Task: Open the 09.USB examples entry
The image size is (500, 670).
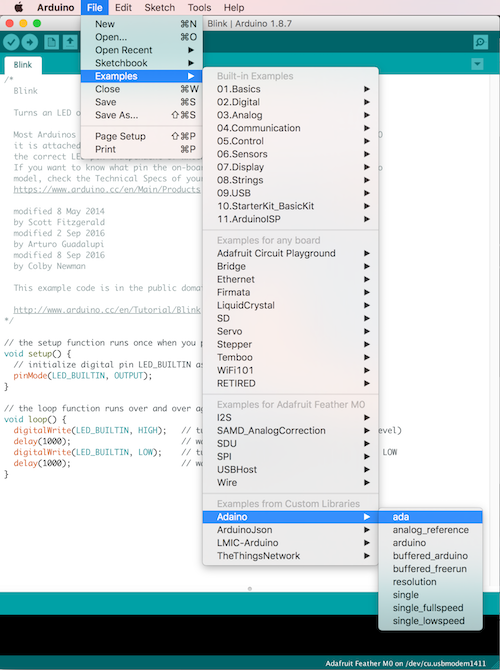Action: point(291,193)
